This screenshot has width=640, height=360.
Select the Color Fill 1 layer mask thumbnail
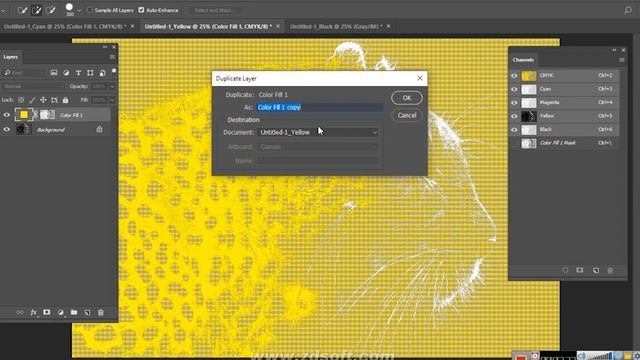coord(47,115)
